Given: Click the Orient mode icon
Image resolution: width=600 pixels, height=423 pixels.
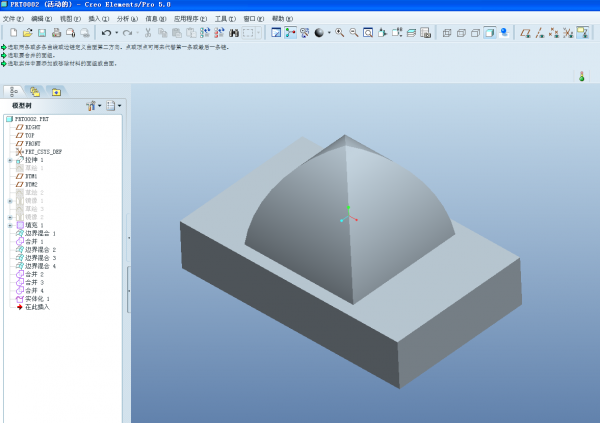Looking at the screenshot, I should 305,33.
